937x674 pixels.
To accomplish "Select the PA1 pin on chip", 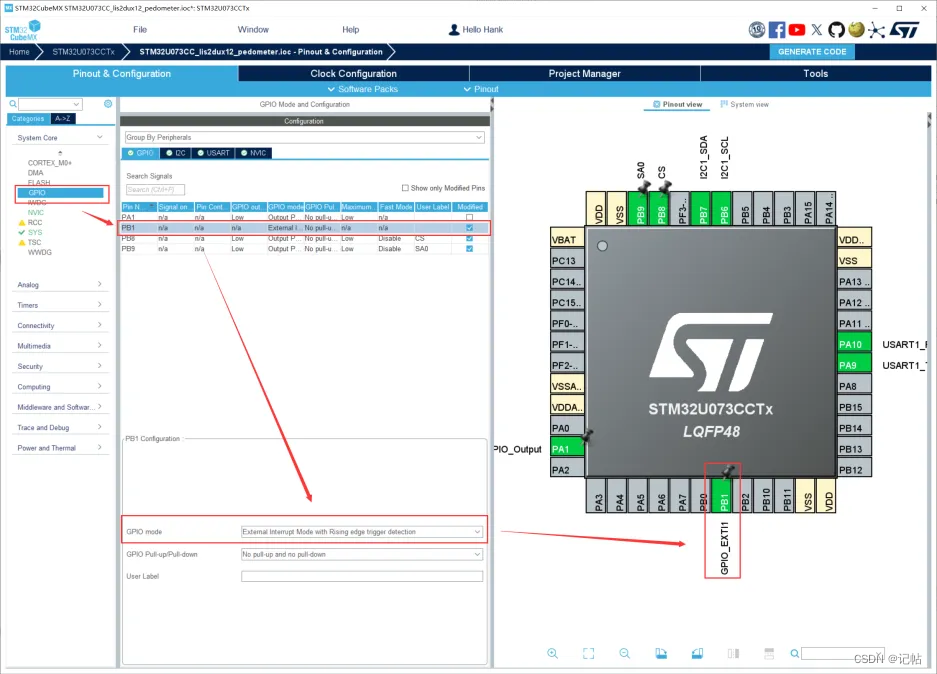I will pos(567,449).
